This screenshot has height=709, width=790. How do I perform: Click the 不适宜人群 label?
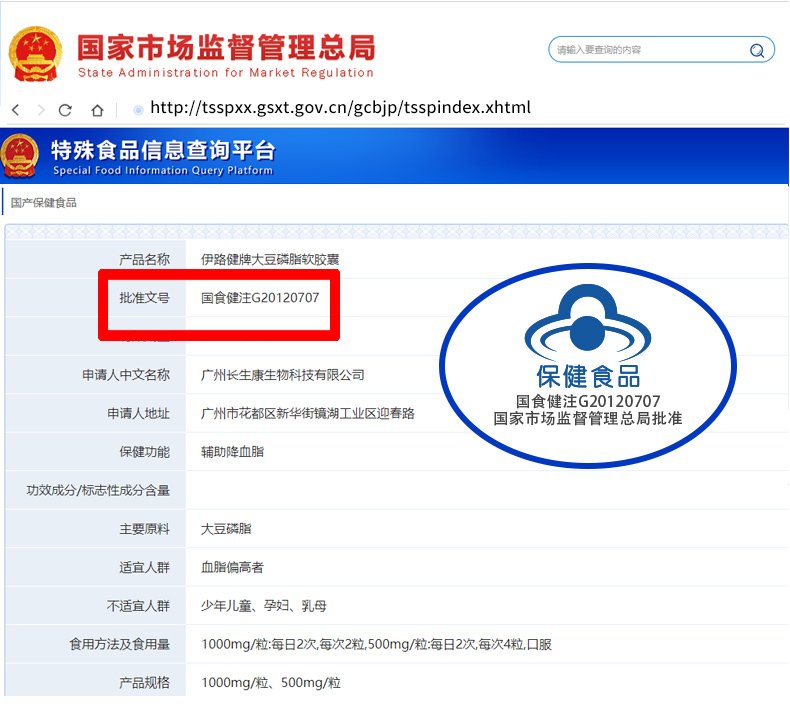coord(138,606)
